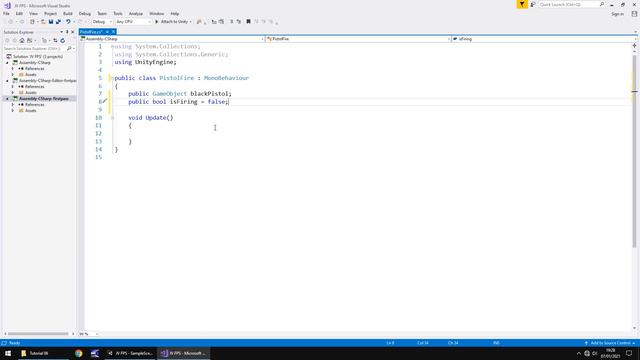Screen dimensions: 640x360
Task: Click the Solution Explorer search magnifier icon
Action: (69, 49)
